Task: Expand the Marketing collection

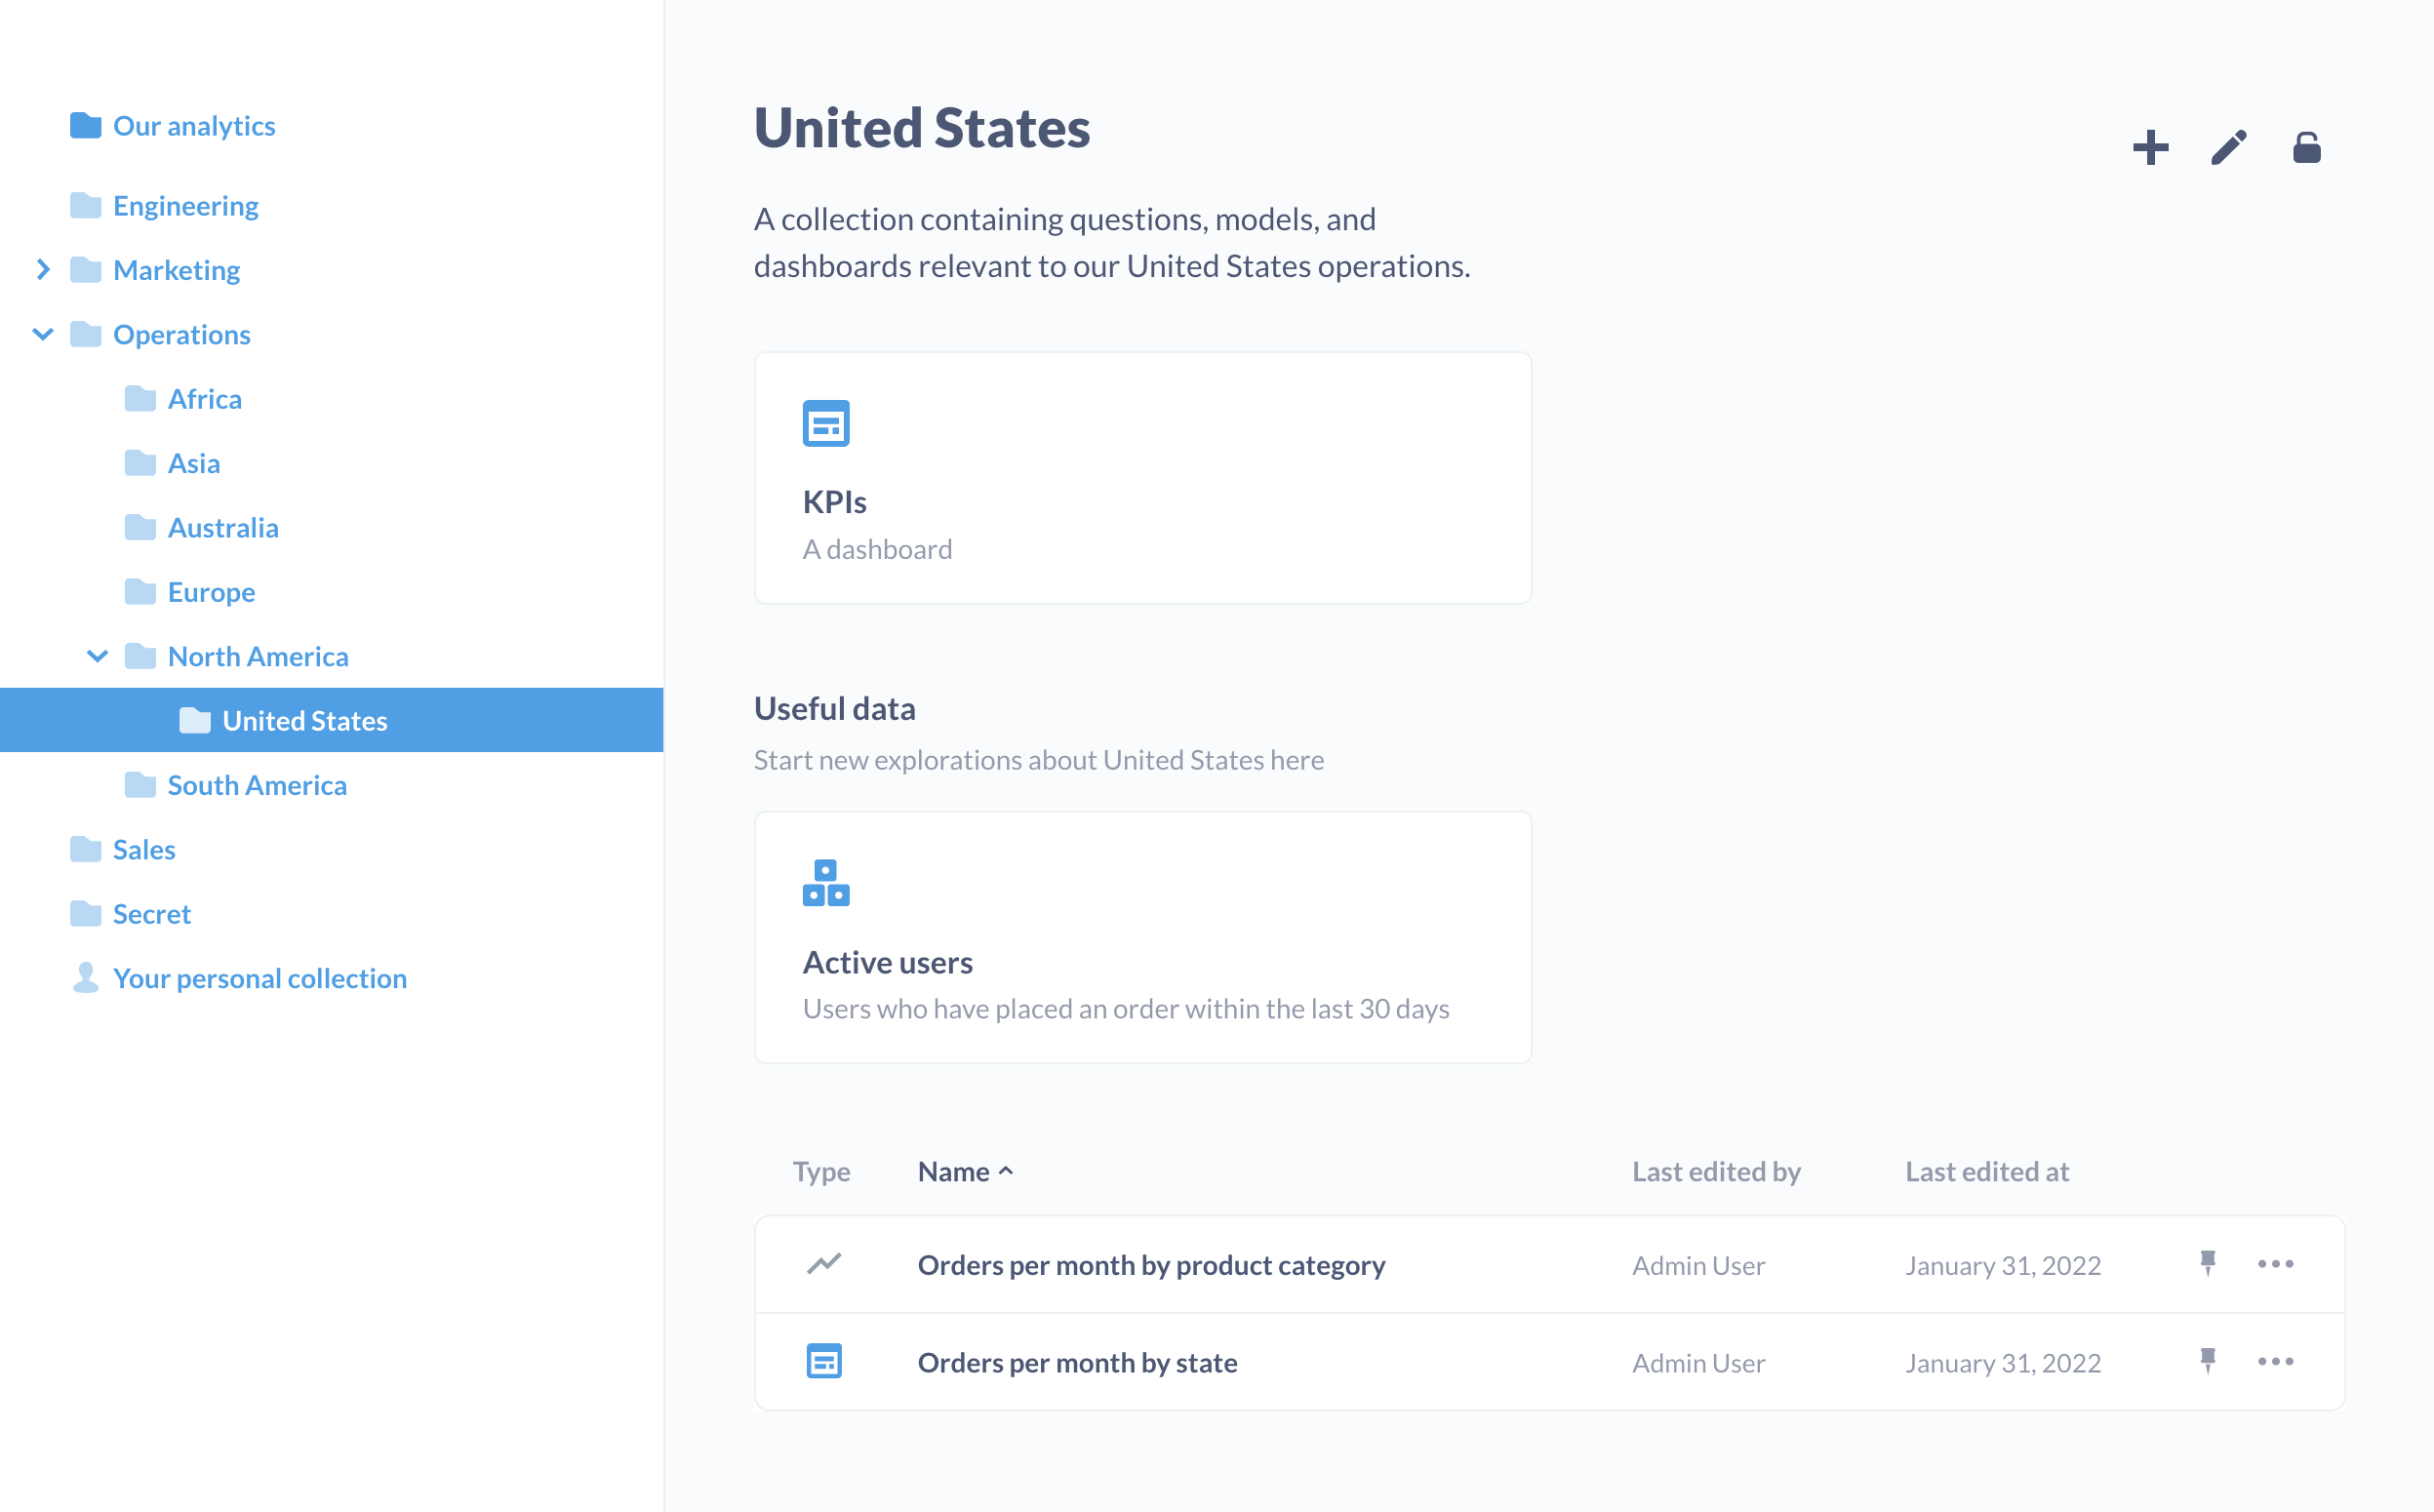Action: 43,270
